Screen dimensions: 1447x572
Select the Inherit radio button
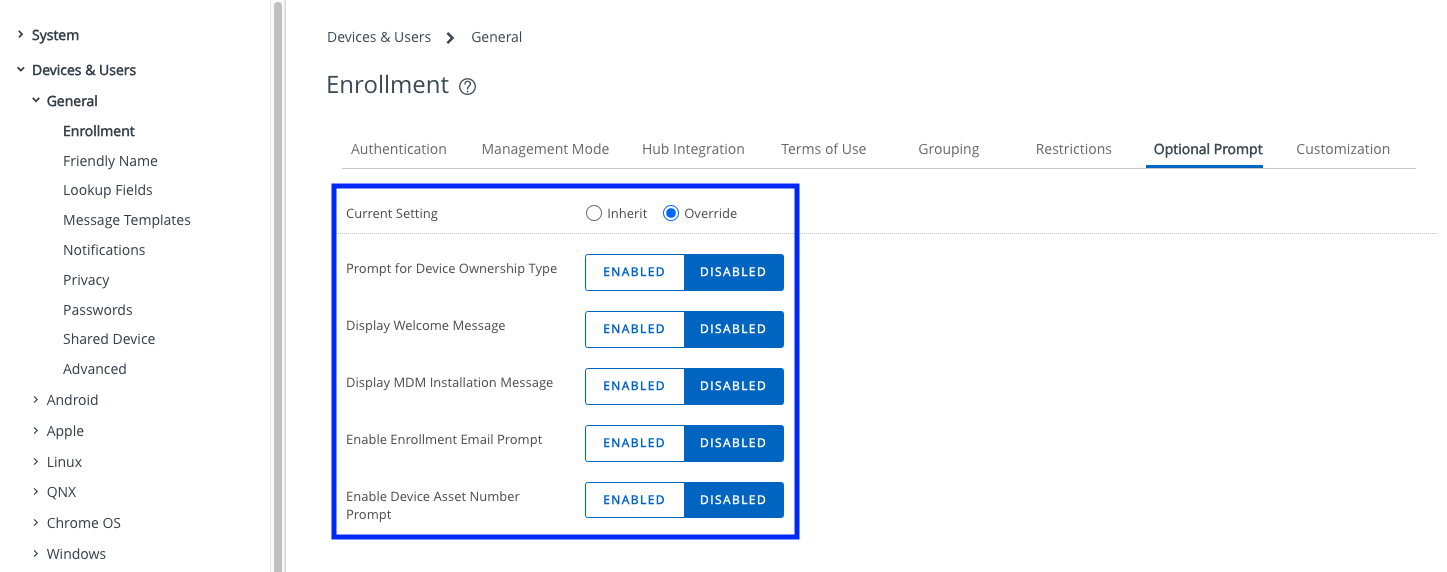[x=594, y=213]
